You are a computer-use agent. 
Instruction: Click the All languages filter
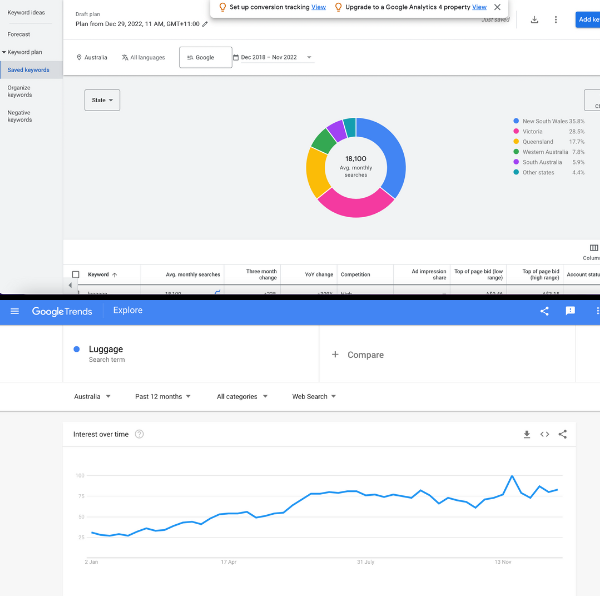pos(143,57)
